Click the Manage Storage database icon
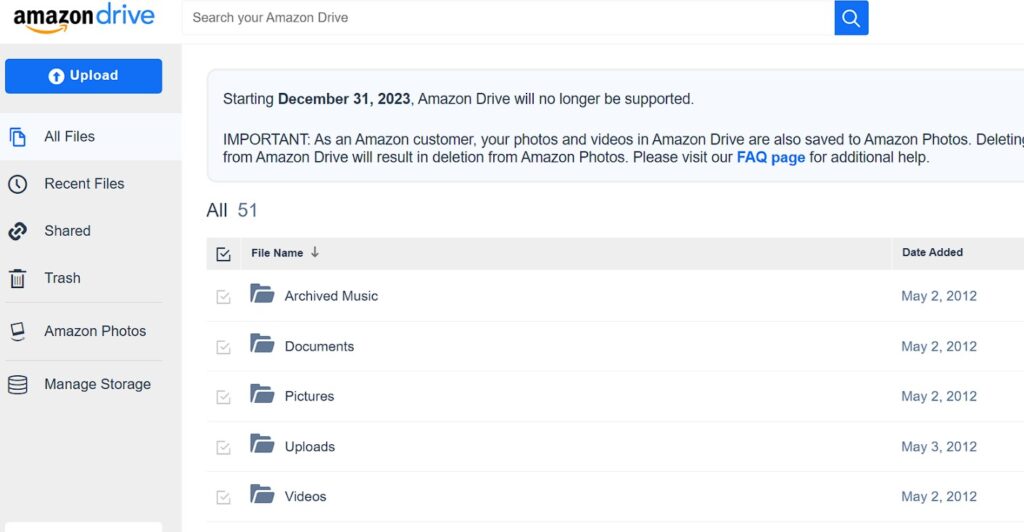The image size is (1024, 532). (x=18, y=385)
